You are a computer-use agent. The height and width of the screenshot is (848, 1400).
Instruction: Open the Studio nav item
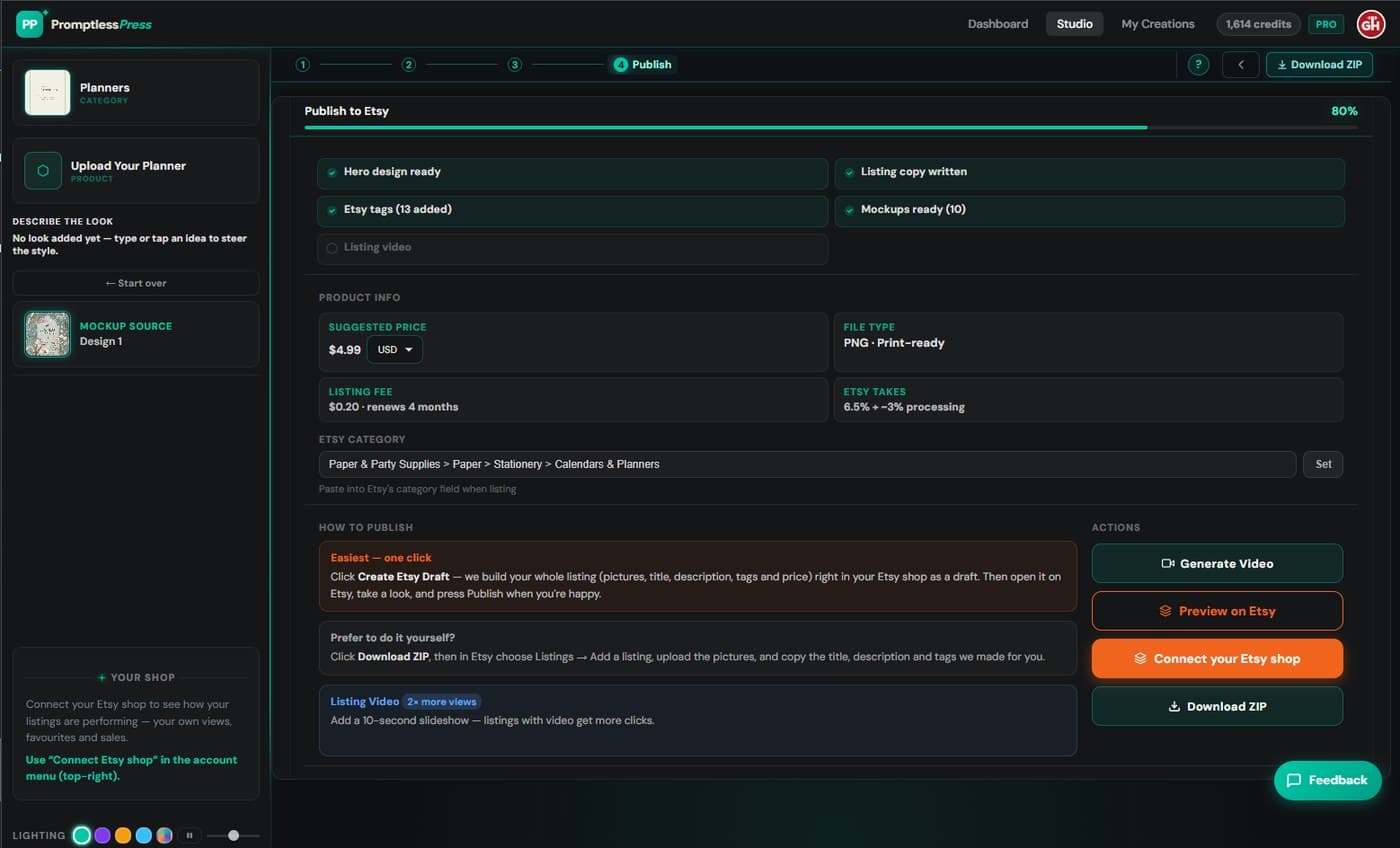tap(1075, 24)
